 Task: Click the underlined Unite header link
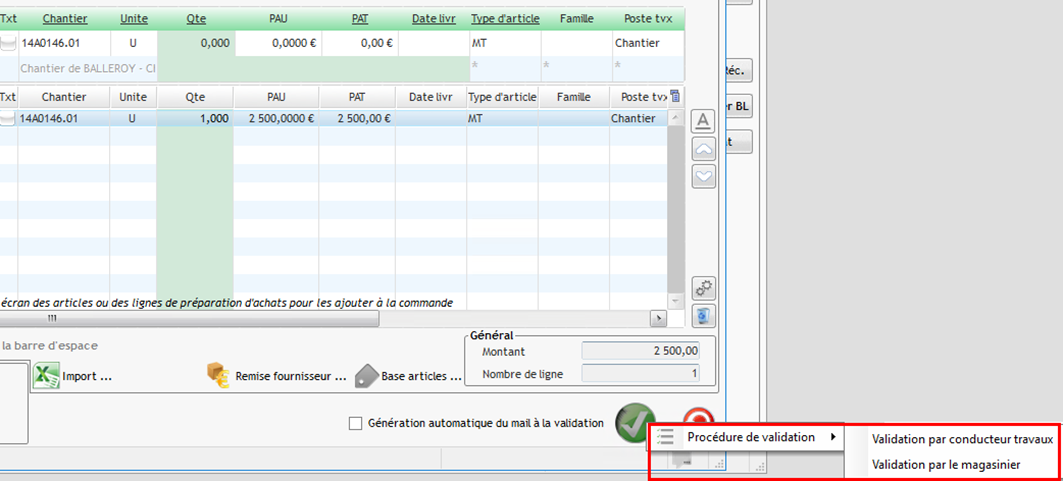point(134,19)
